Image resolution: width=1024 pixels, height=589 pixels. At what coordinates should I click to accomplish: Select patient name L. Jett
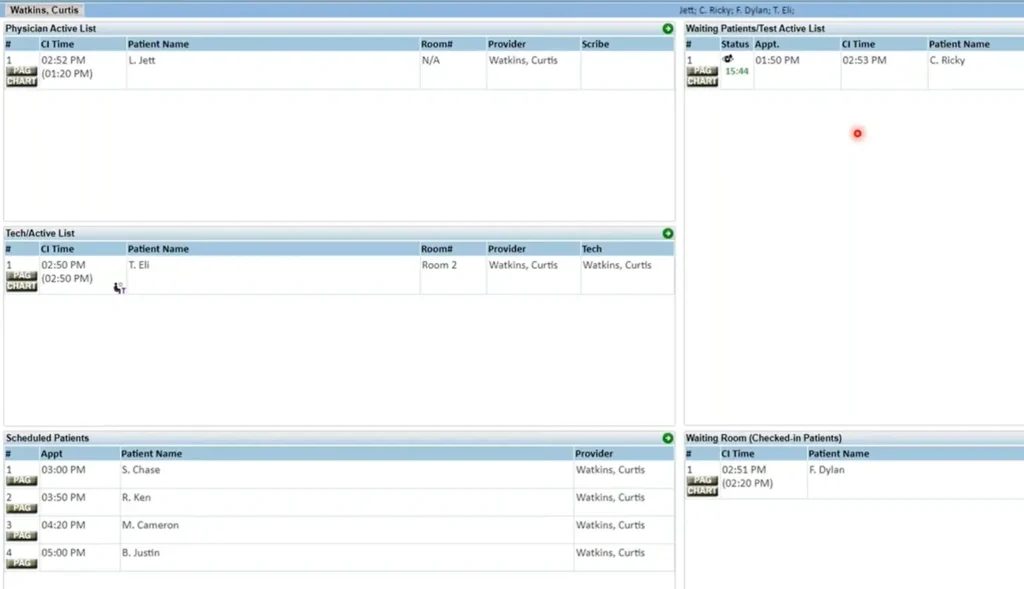click(x=142, y=60)
